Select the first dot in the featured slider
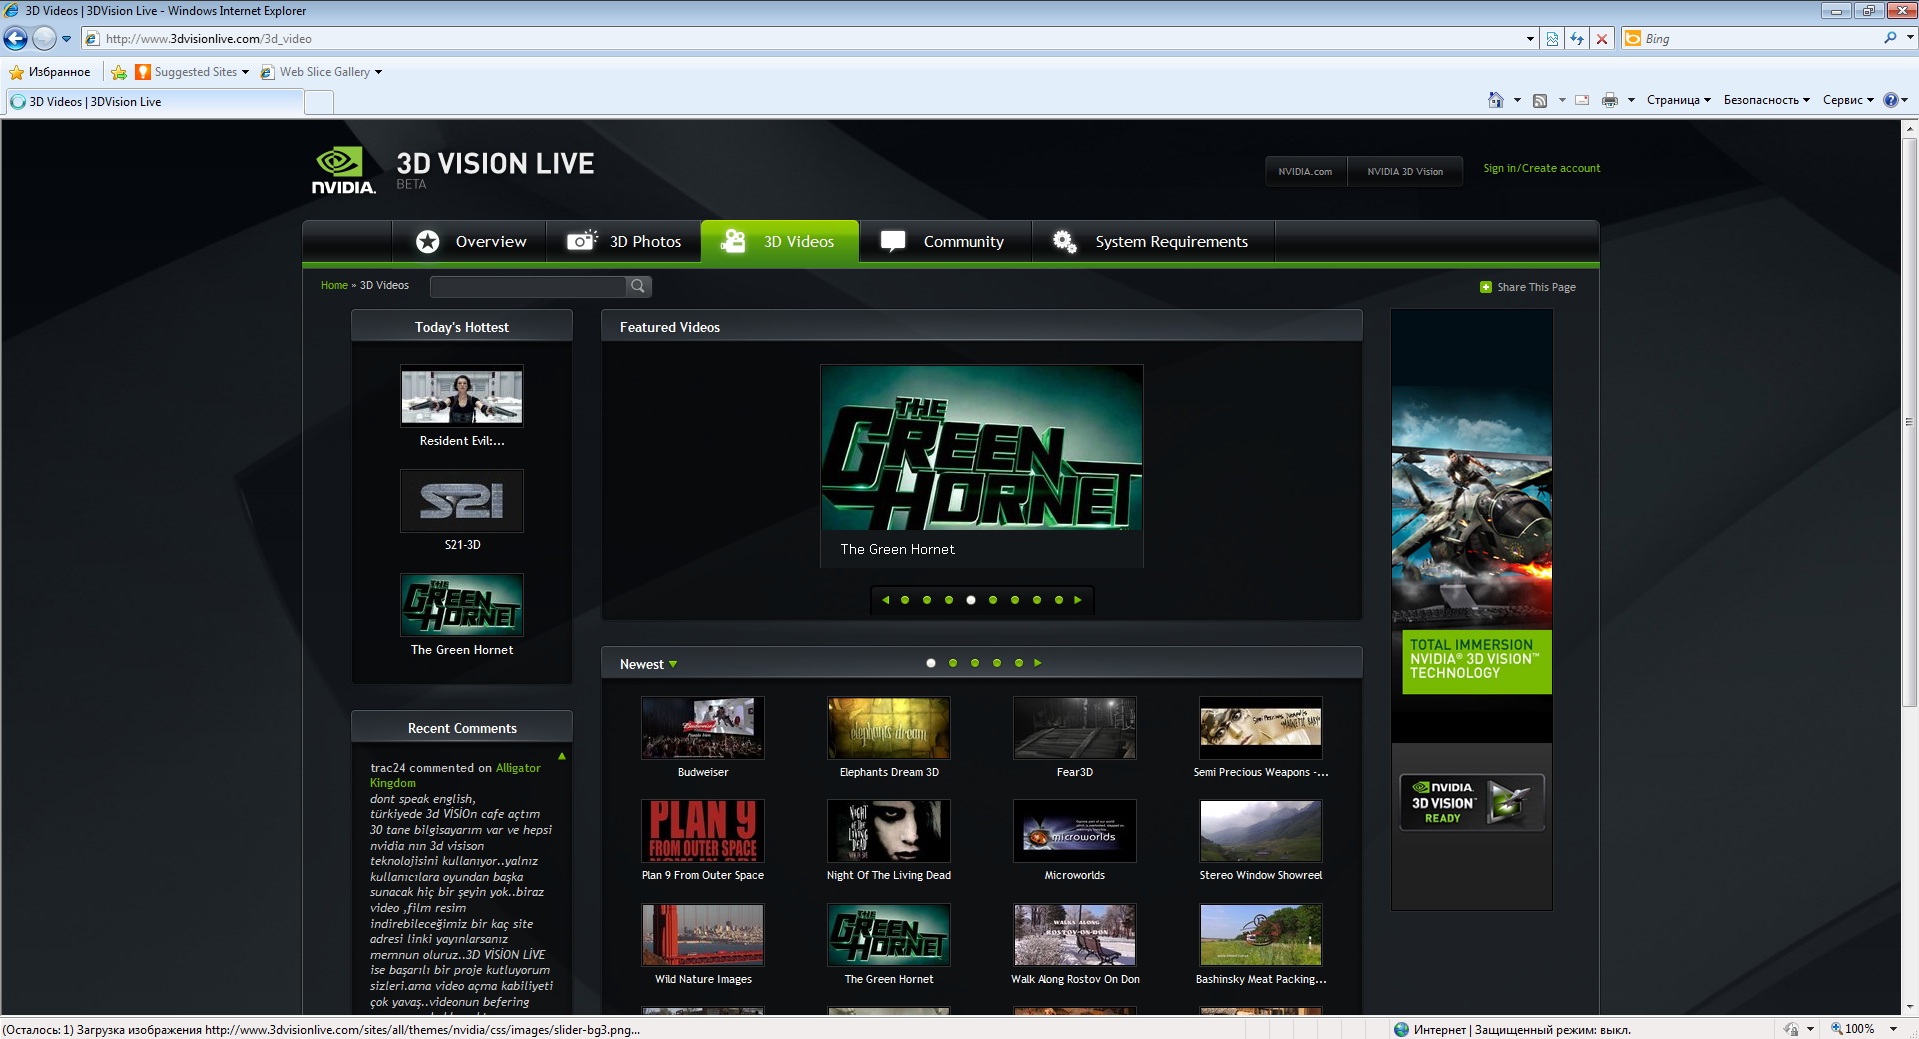 (x=905, y=600)
